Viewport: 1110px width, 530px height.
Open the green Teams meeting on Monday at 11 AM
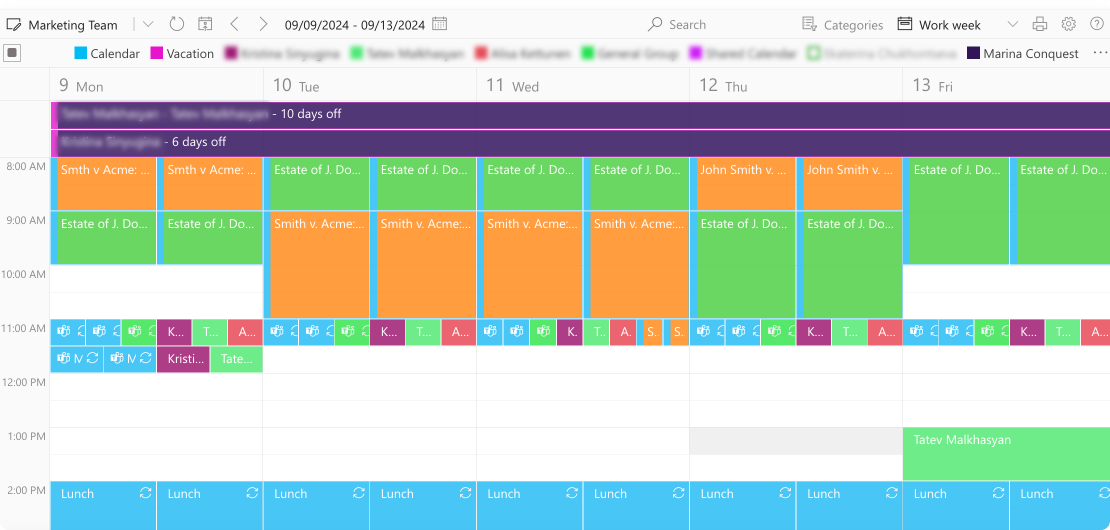point(139,332)
